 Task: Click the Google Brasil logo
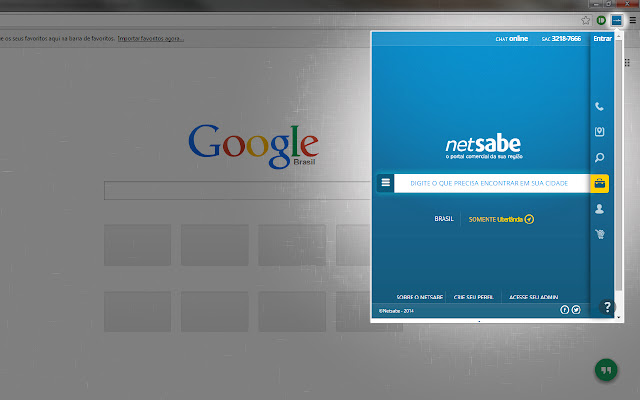[x=253, y=146]
